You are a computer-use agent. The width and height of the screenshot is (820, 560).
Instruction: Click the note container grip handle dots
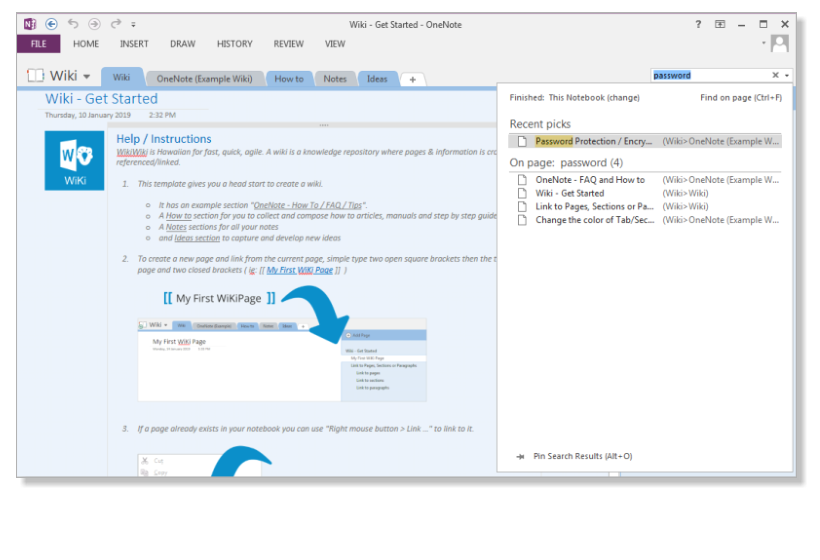pyautogui.click(x=324, y=125)
